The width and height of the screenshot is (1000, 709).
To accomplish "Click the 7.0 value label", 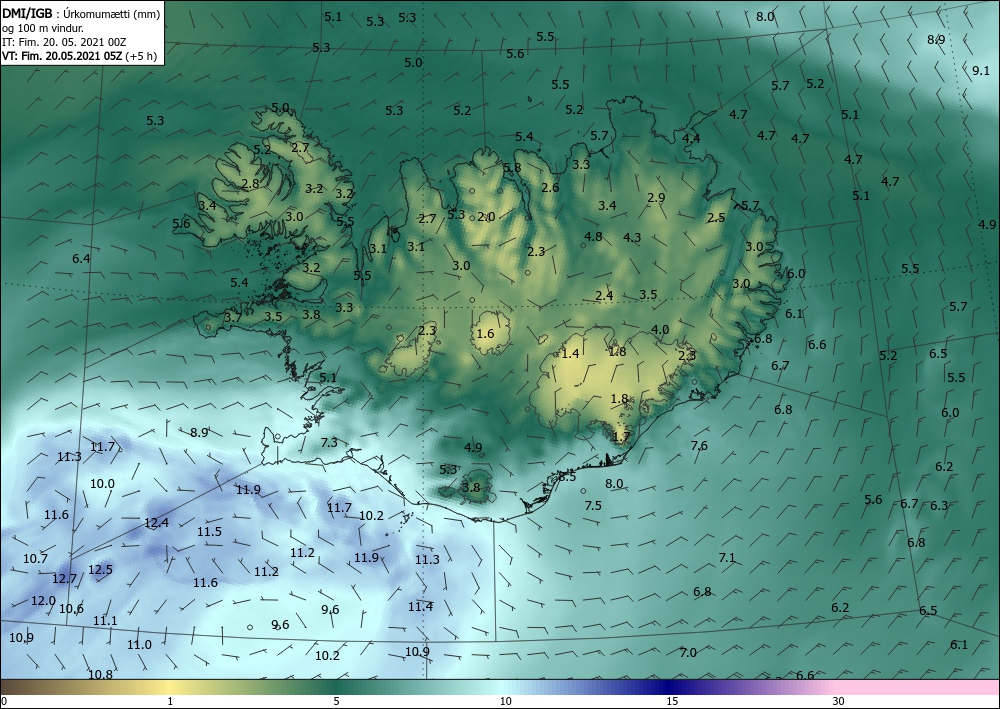I will 688,652.
